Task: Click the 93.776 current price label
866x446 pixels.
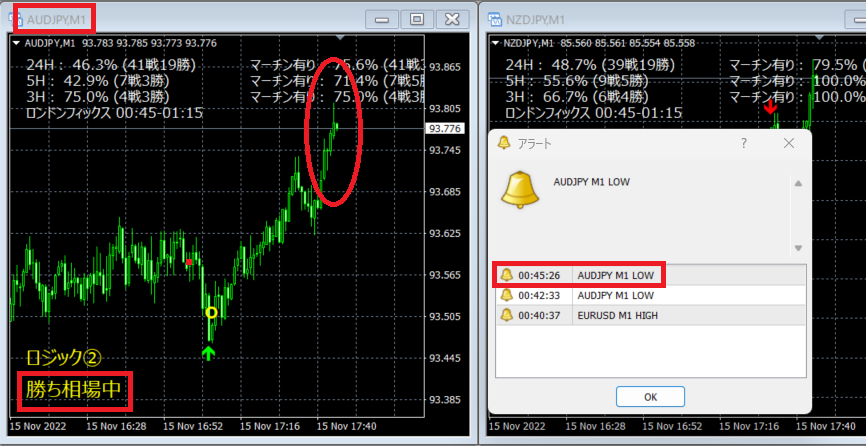Action: click(444, 129)
